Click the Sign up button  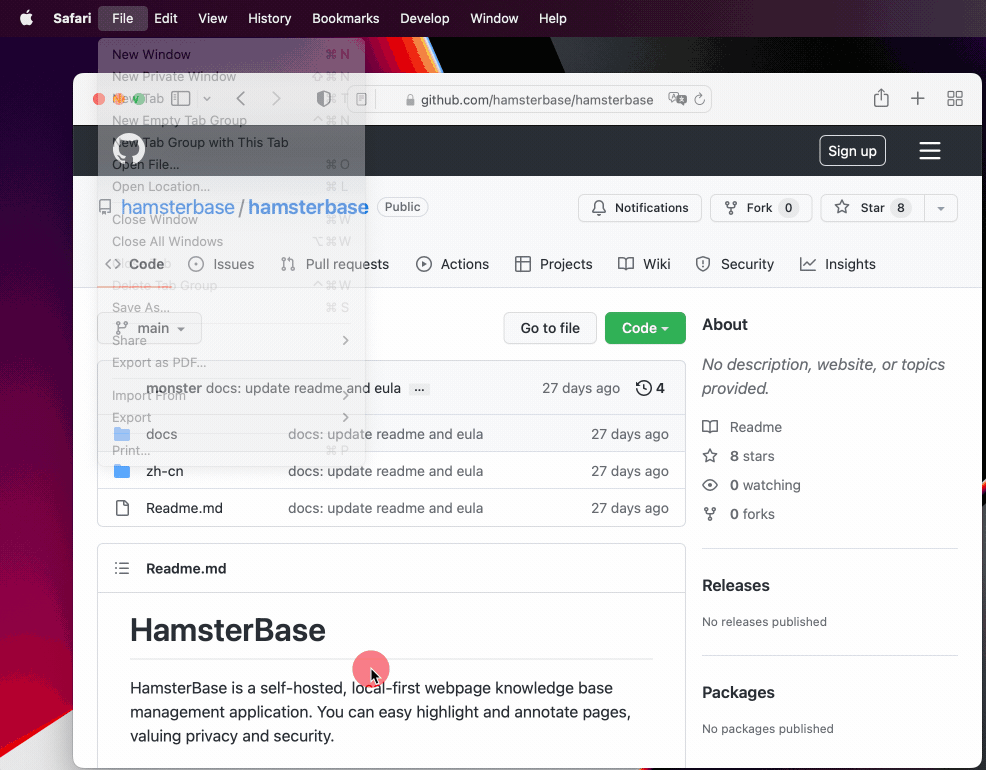(x=852, y=151)
